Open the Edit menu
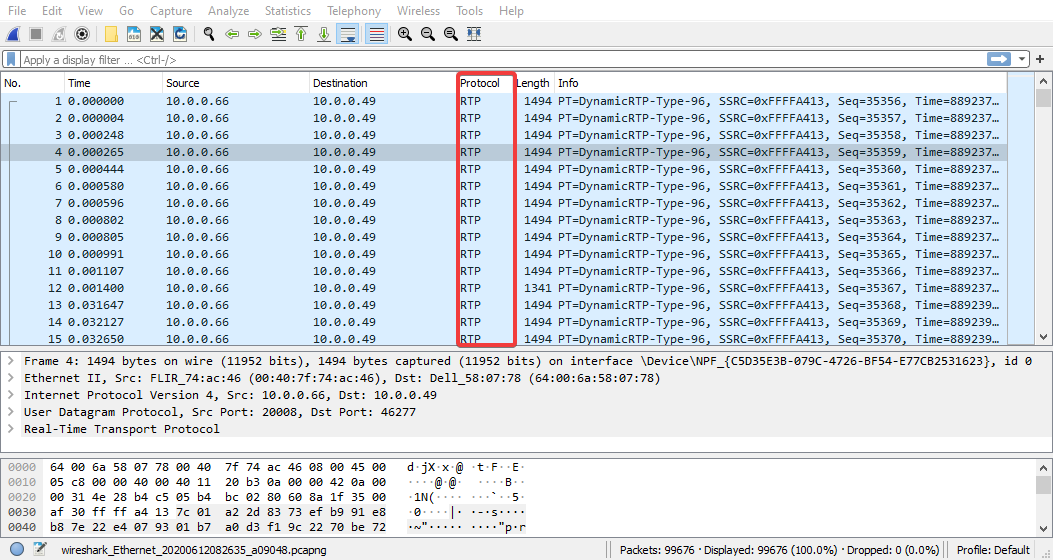 (x=52, y=11)
